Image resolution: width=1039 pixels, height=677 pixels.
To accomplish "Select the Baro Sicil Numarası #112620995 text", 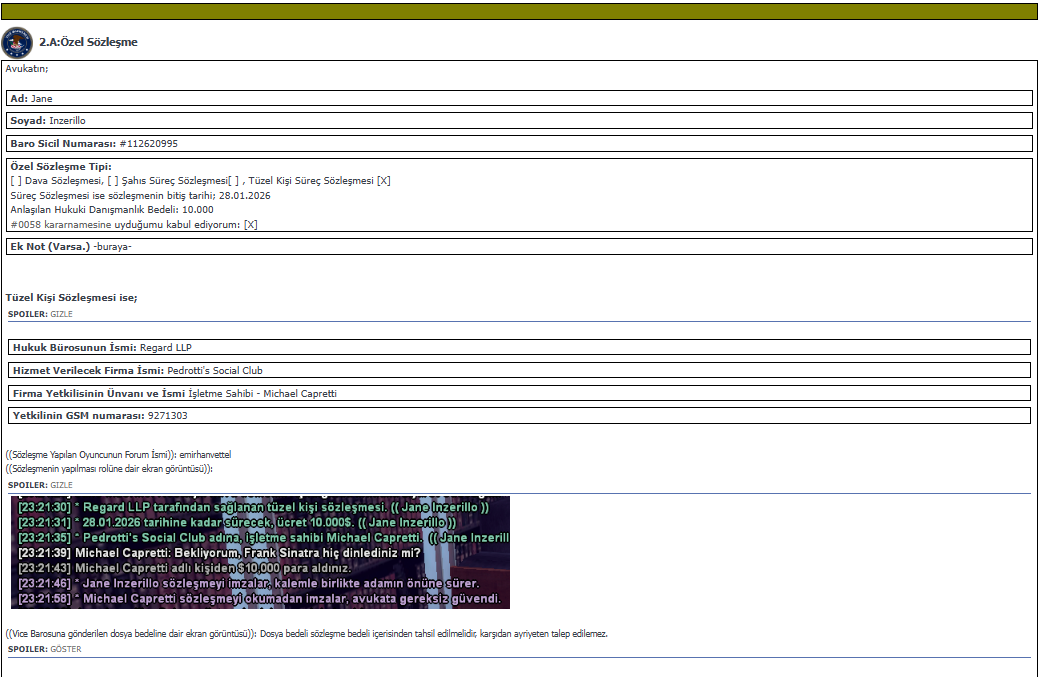I will [148, 144].
